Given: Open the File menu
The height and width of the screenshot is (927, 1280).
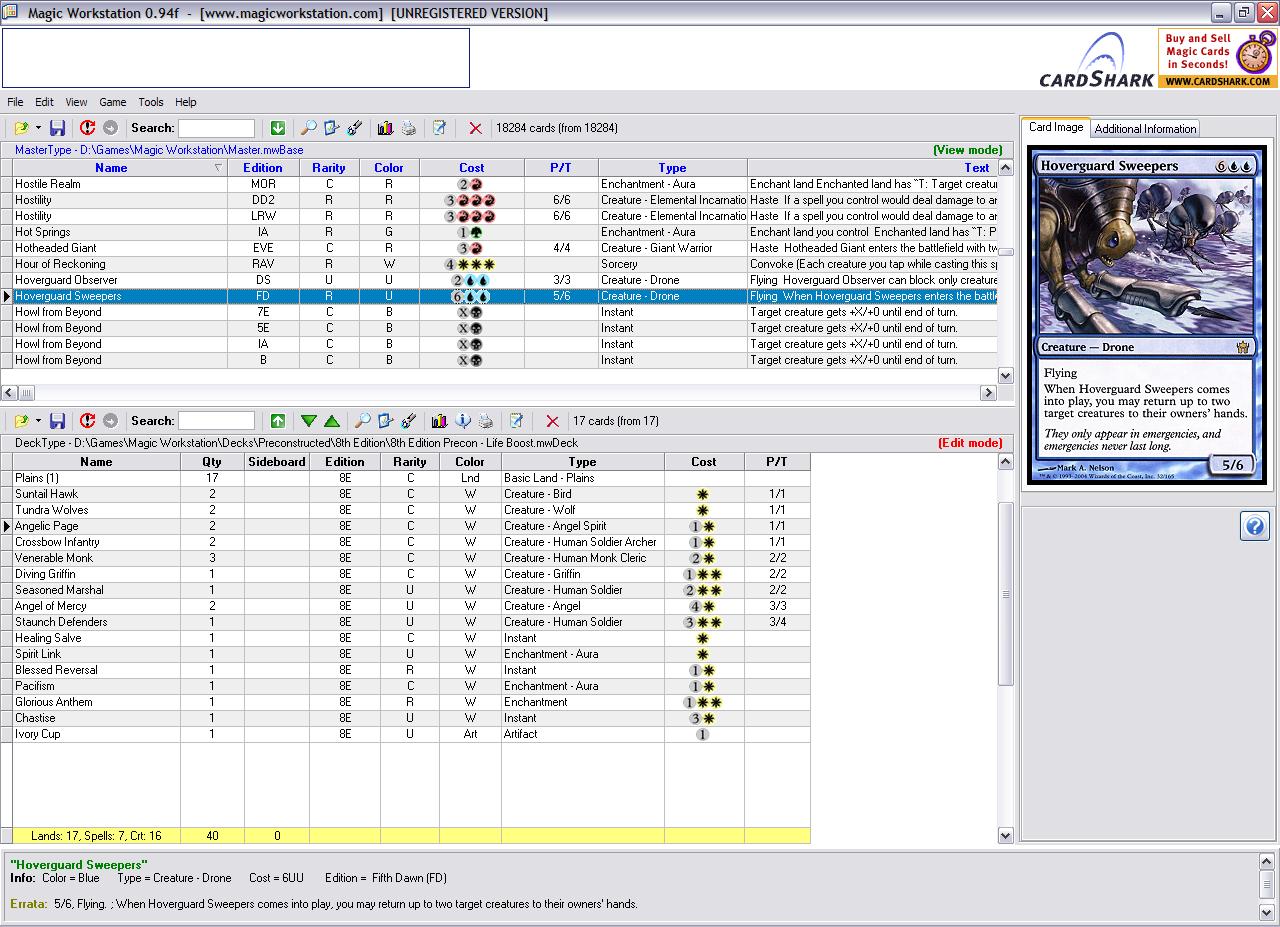Looking at the screenshot, I should click(x=15, y=102).
